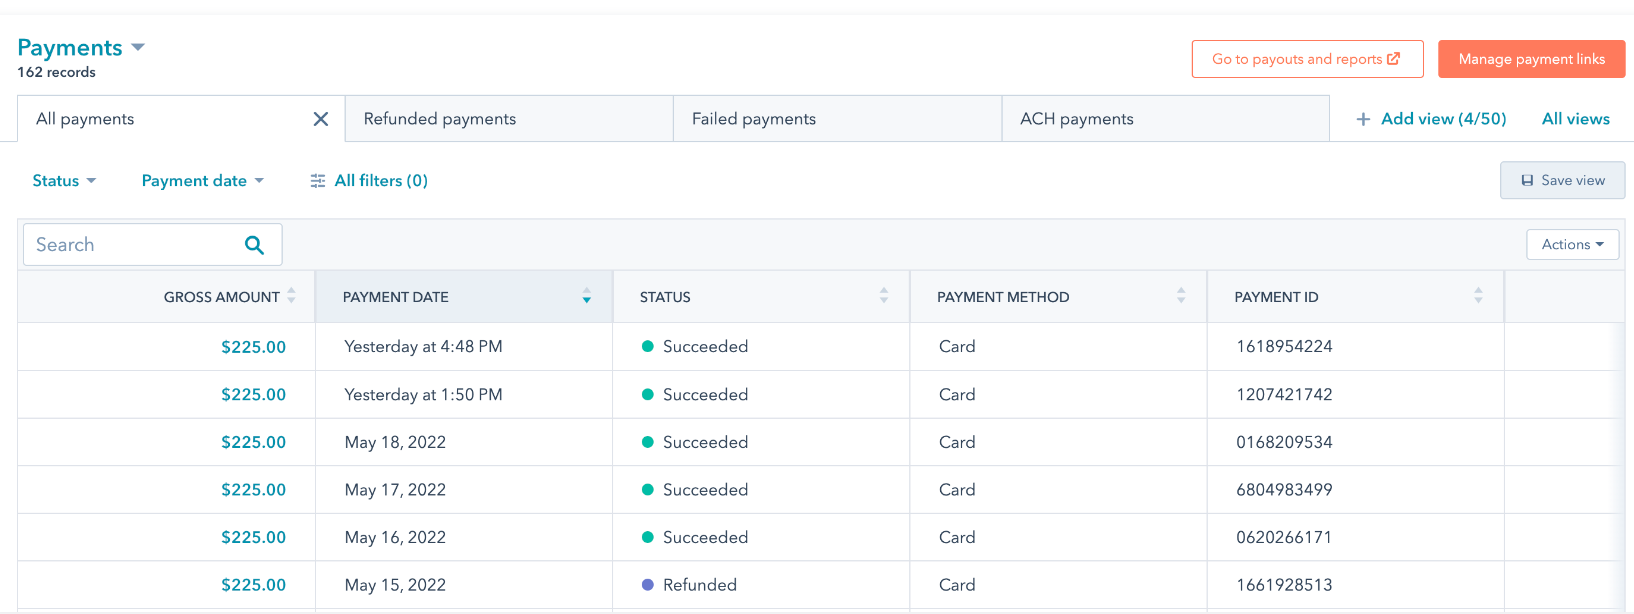Open the All views link
Screen dimensions: 1634x614
tap(1576, 119)
